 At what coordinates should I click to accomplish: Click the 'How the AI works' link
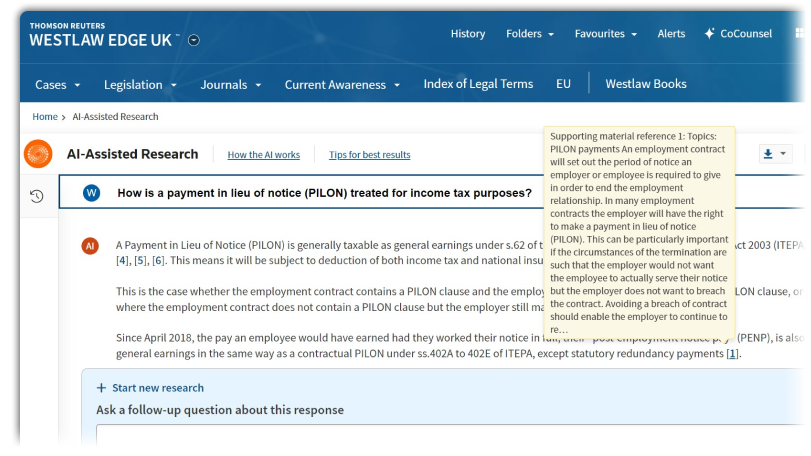pyautogui.click(x=263, y=155)
